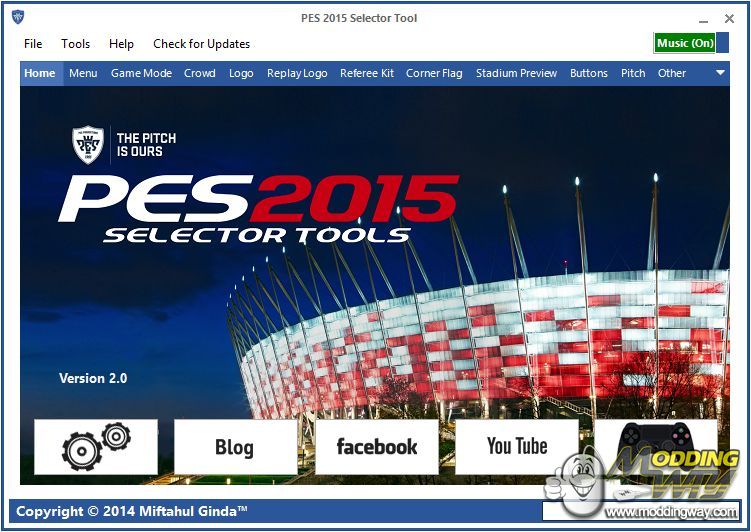Open the facebook logo button
The width and height of the screenshot is (751, 532).
tap(377, 447)
